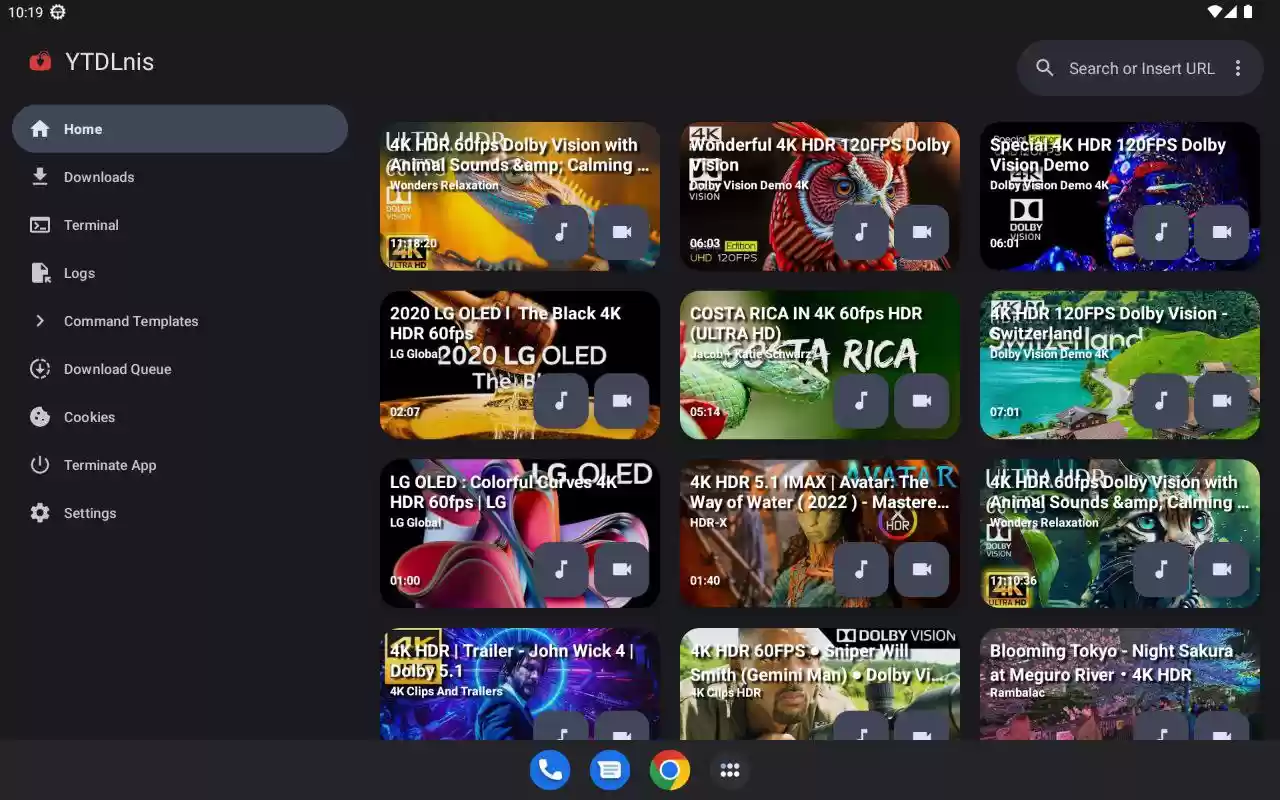Download audio for COSTA RICA 4K video
The height and width of the screenshot is (800, 1280).
tap(861, 401)
